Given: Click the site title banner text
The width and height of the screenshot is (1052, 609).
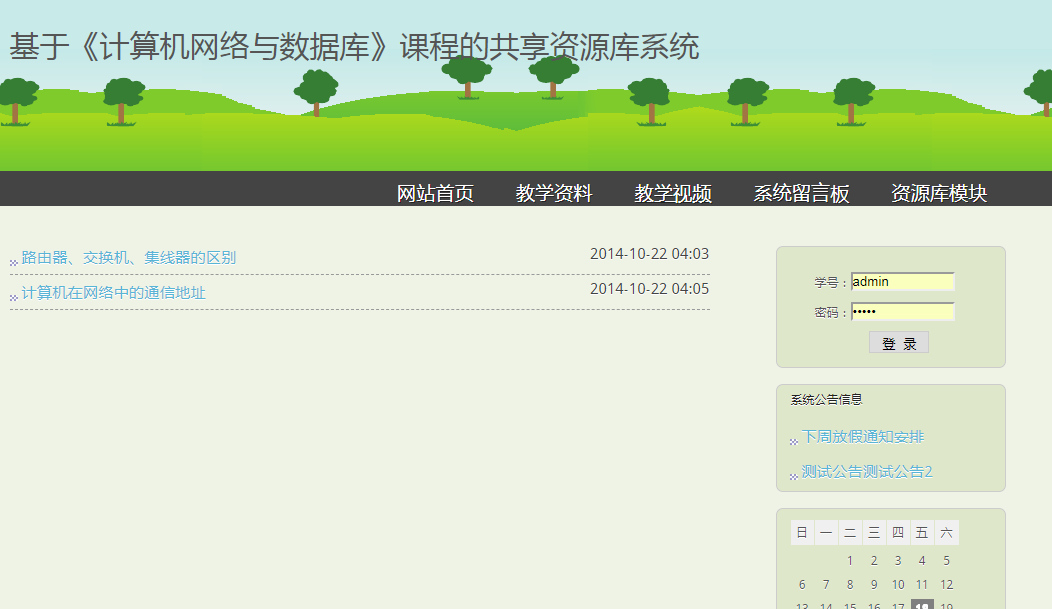Looking at the screenshot, I should [x=355, y=43].
